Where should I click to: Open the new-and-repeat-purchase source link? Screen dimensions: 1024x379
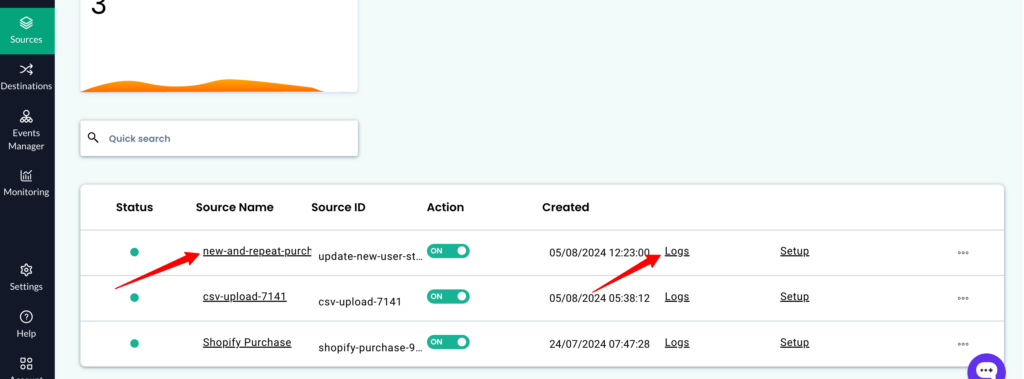point(257,251)
